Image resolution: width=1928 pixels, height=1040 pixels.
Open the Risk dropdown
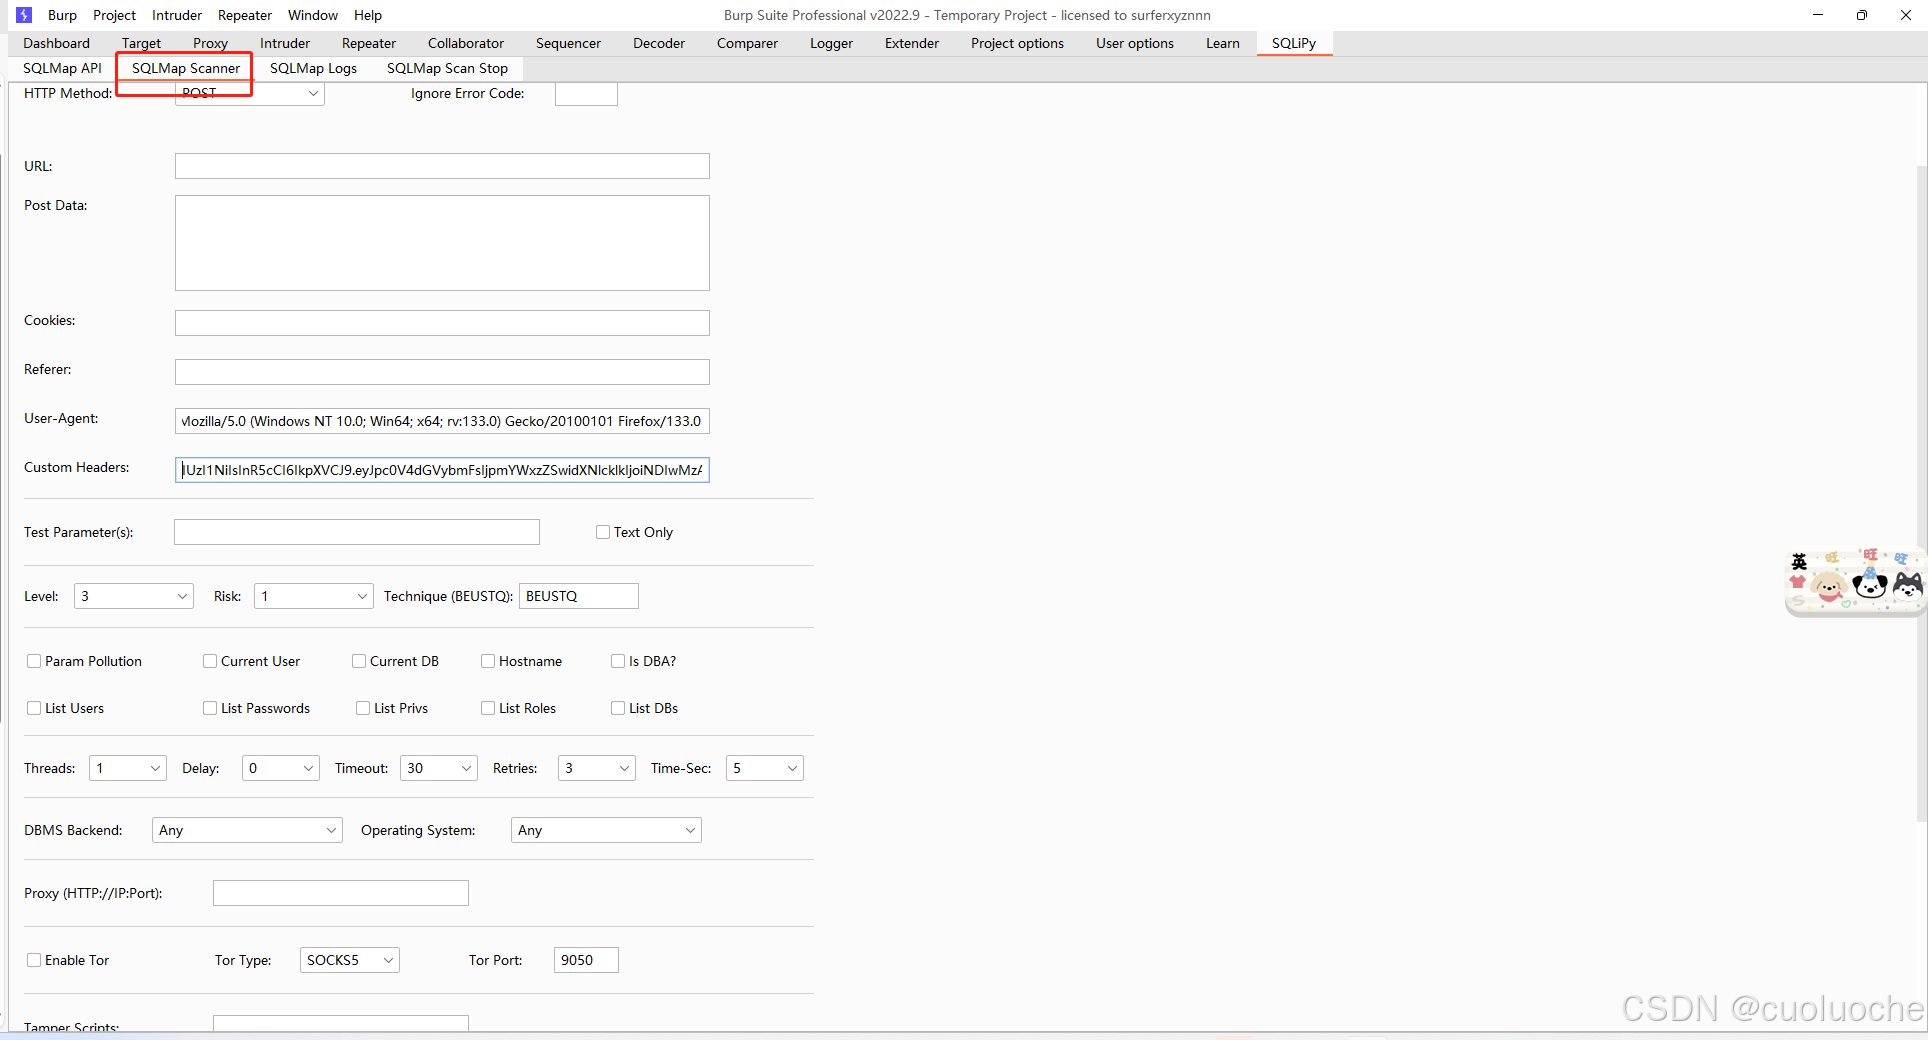pyautogui.click(x=314, y=596)
